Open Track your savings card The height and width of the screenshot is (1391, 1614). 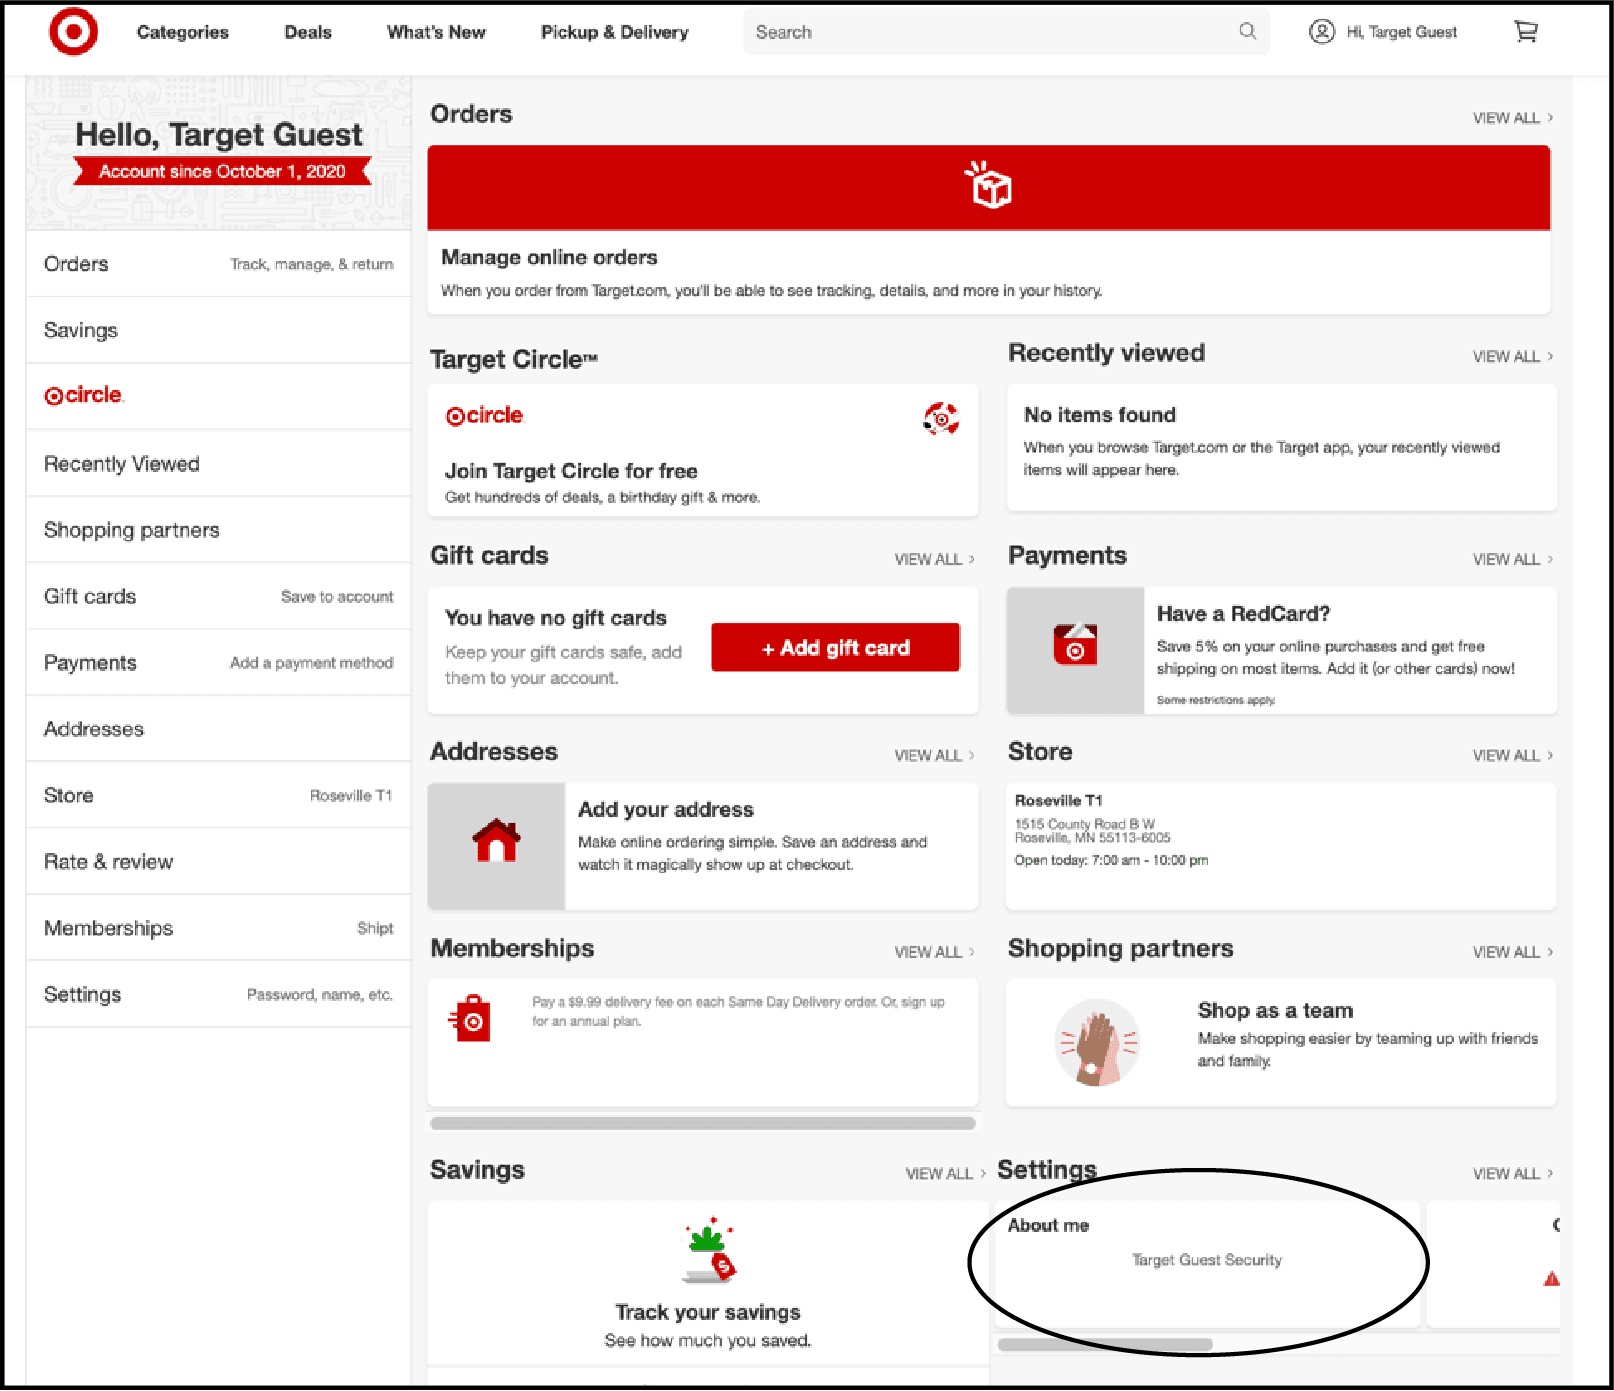click(708, 1283)
